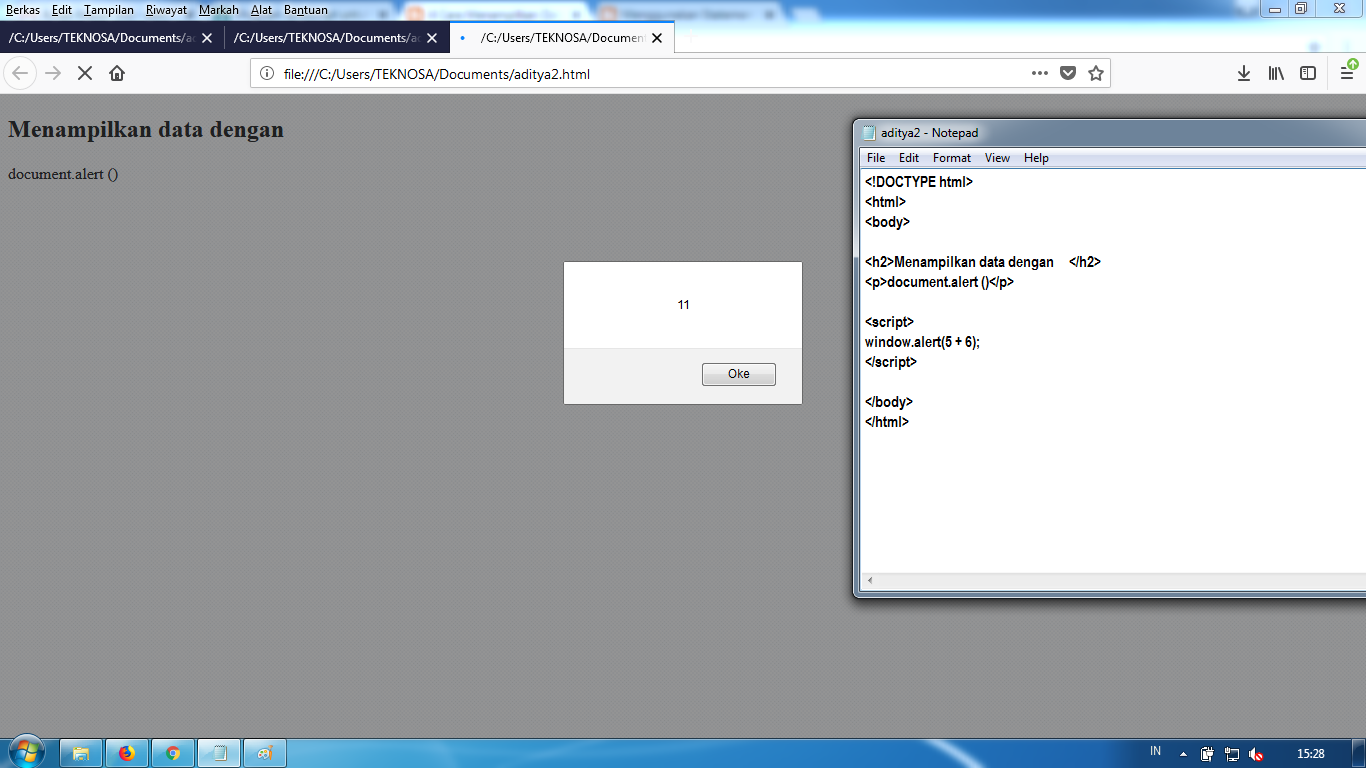1366x768 pixels.
Task: Open Notepad's File menu
Action: pos(876,158)
